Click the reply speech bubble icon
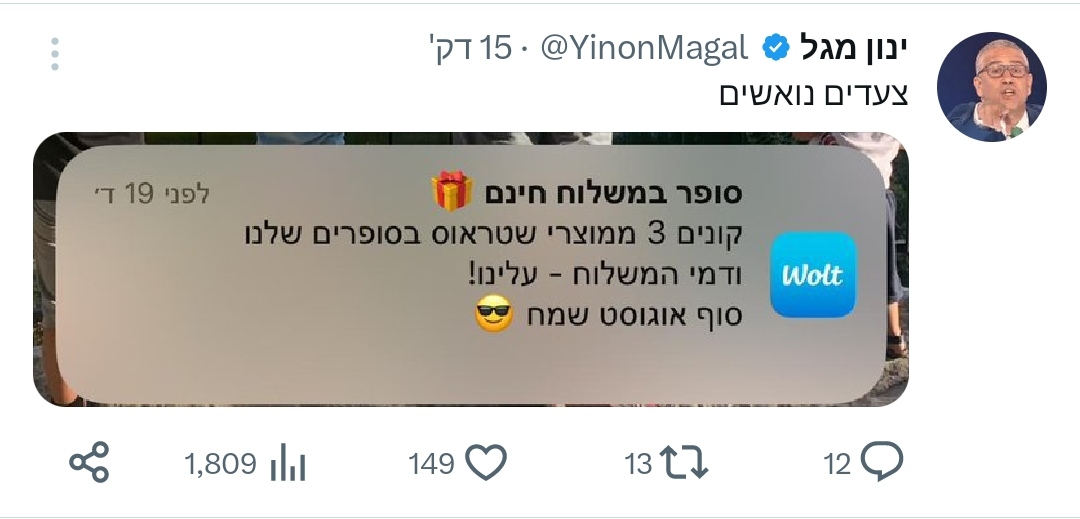Image resolution: width=1080 pixels, height=519 pixels. (x=882, y=460)
